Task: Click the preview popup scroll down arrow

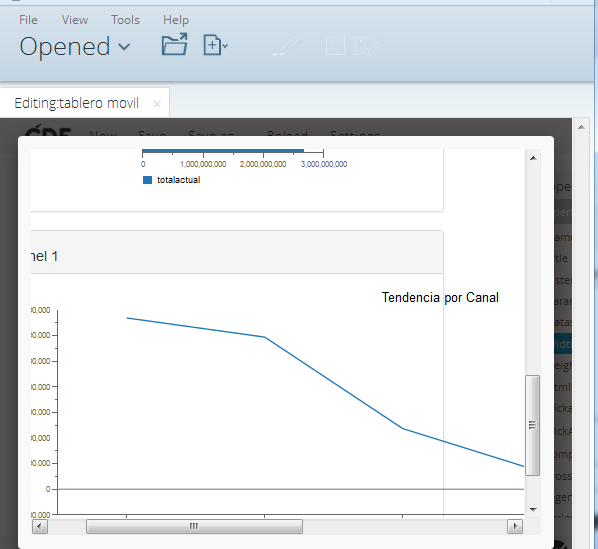Action: pyautogui.click(x=533, y=509)
